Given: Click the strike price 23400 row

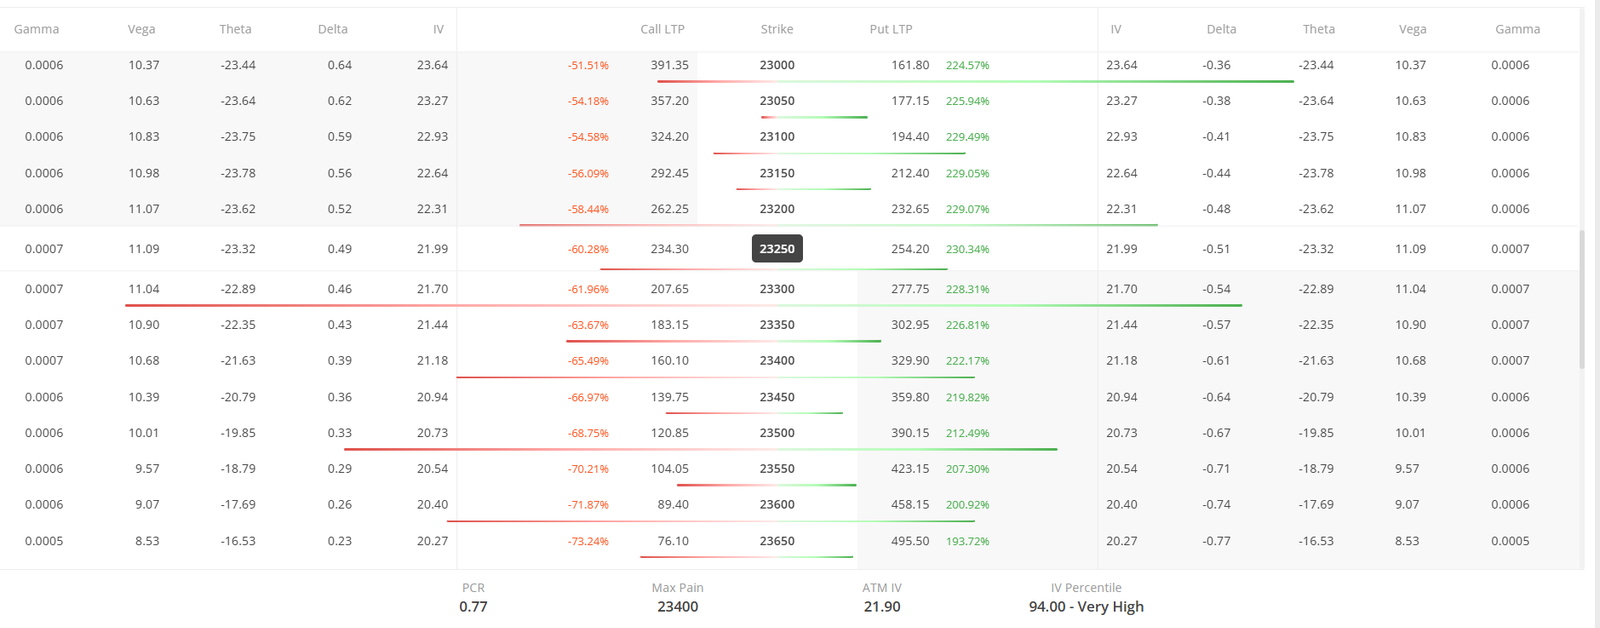Looking at the screenshot, I should (x=776, y=360).
